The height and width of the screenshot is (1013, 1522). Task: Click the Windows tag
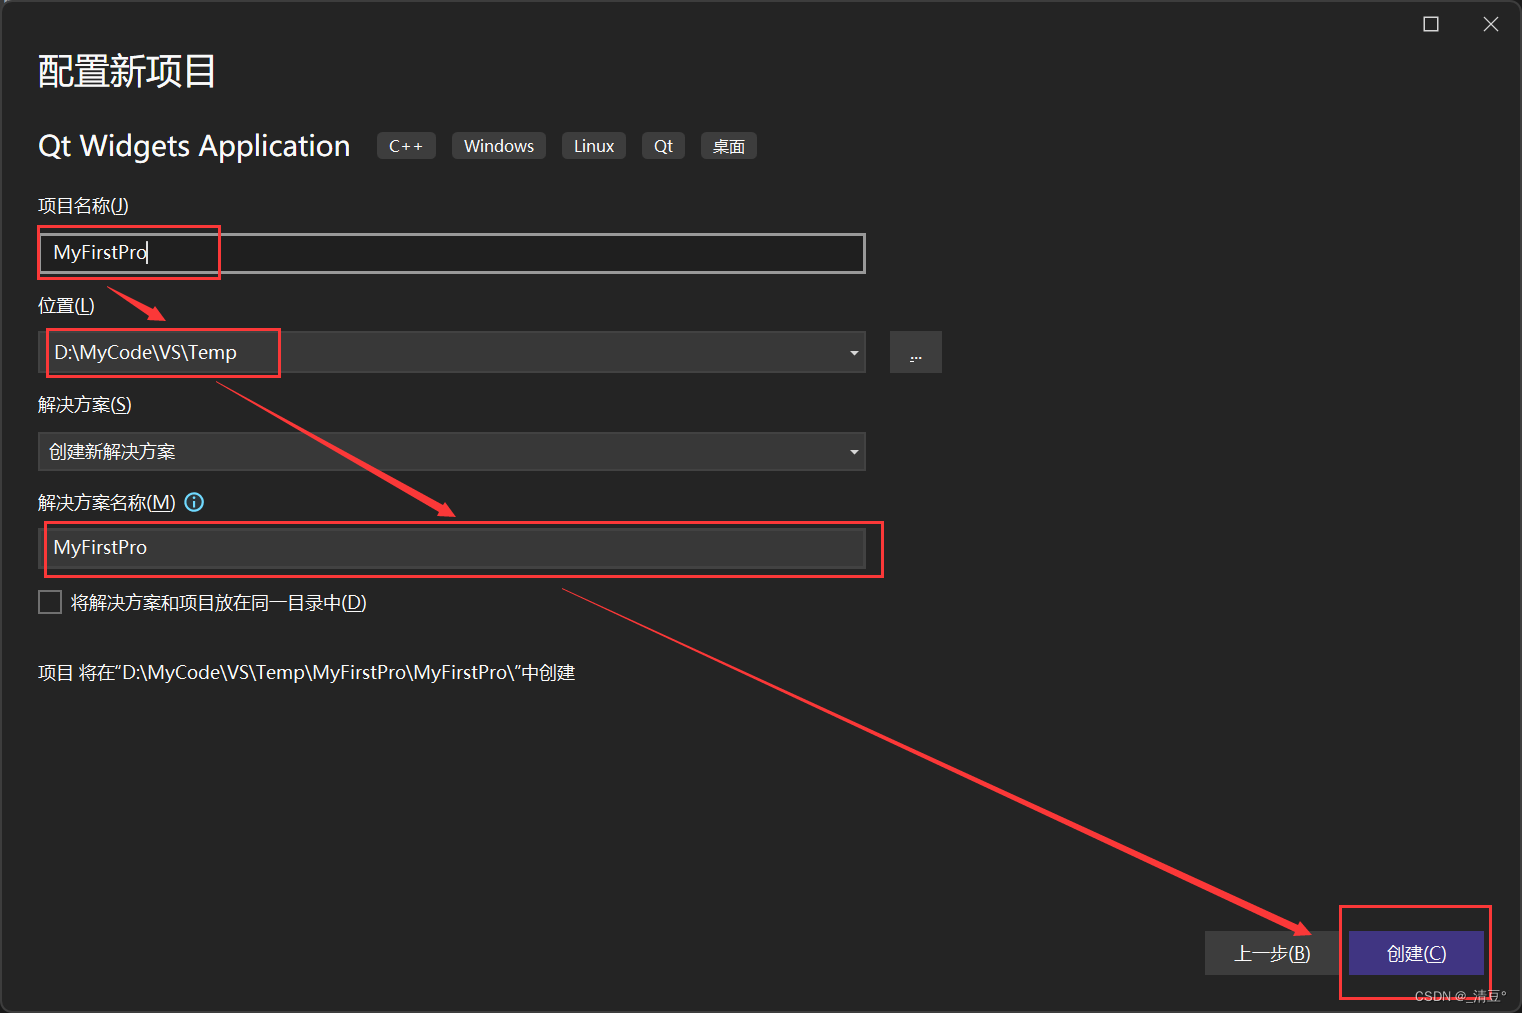[x=499, y=146]
